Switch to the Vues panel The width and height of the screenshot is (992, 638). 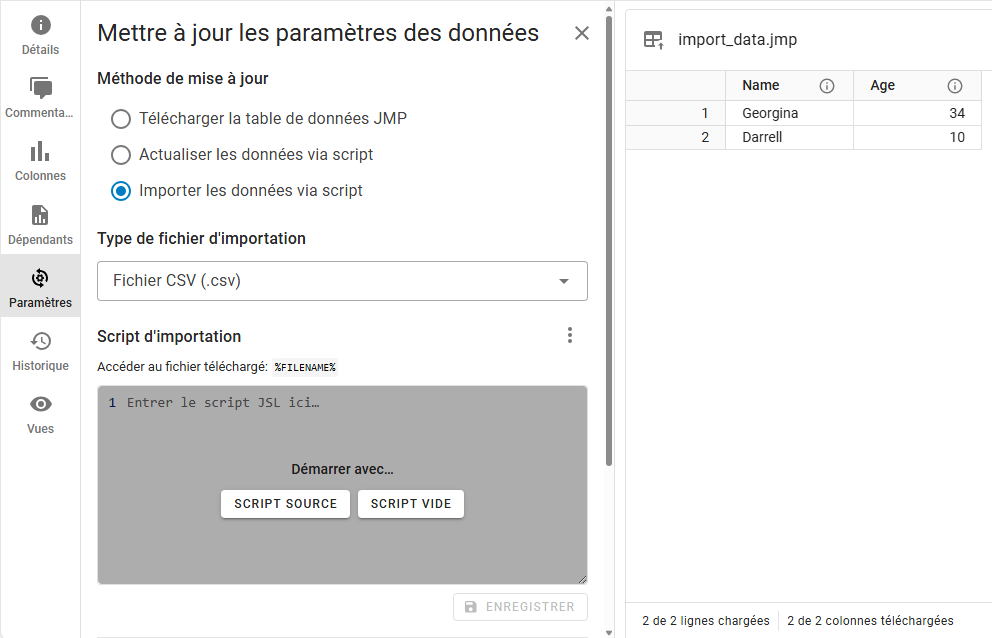pos(40,414)
